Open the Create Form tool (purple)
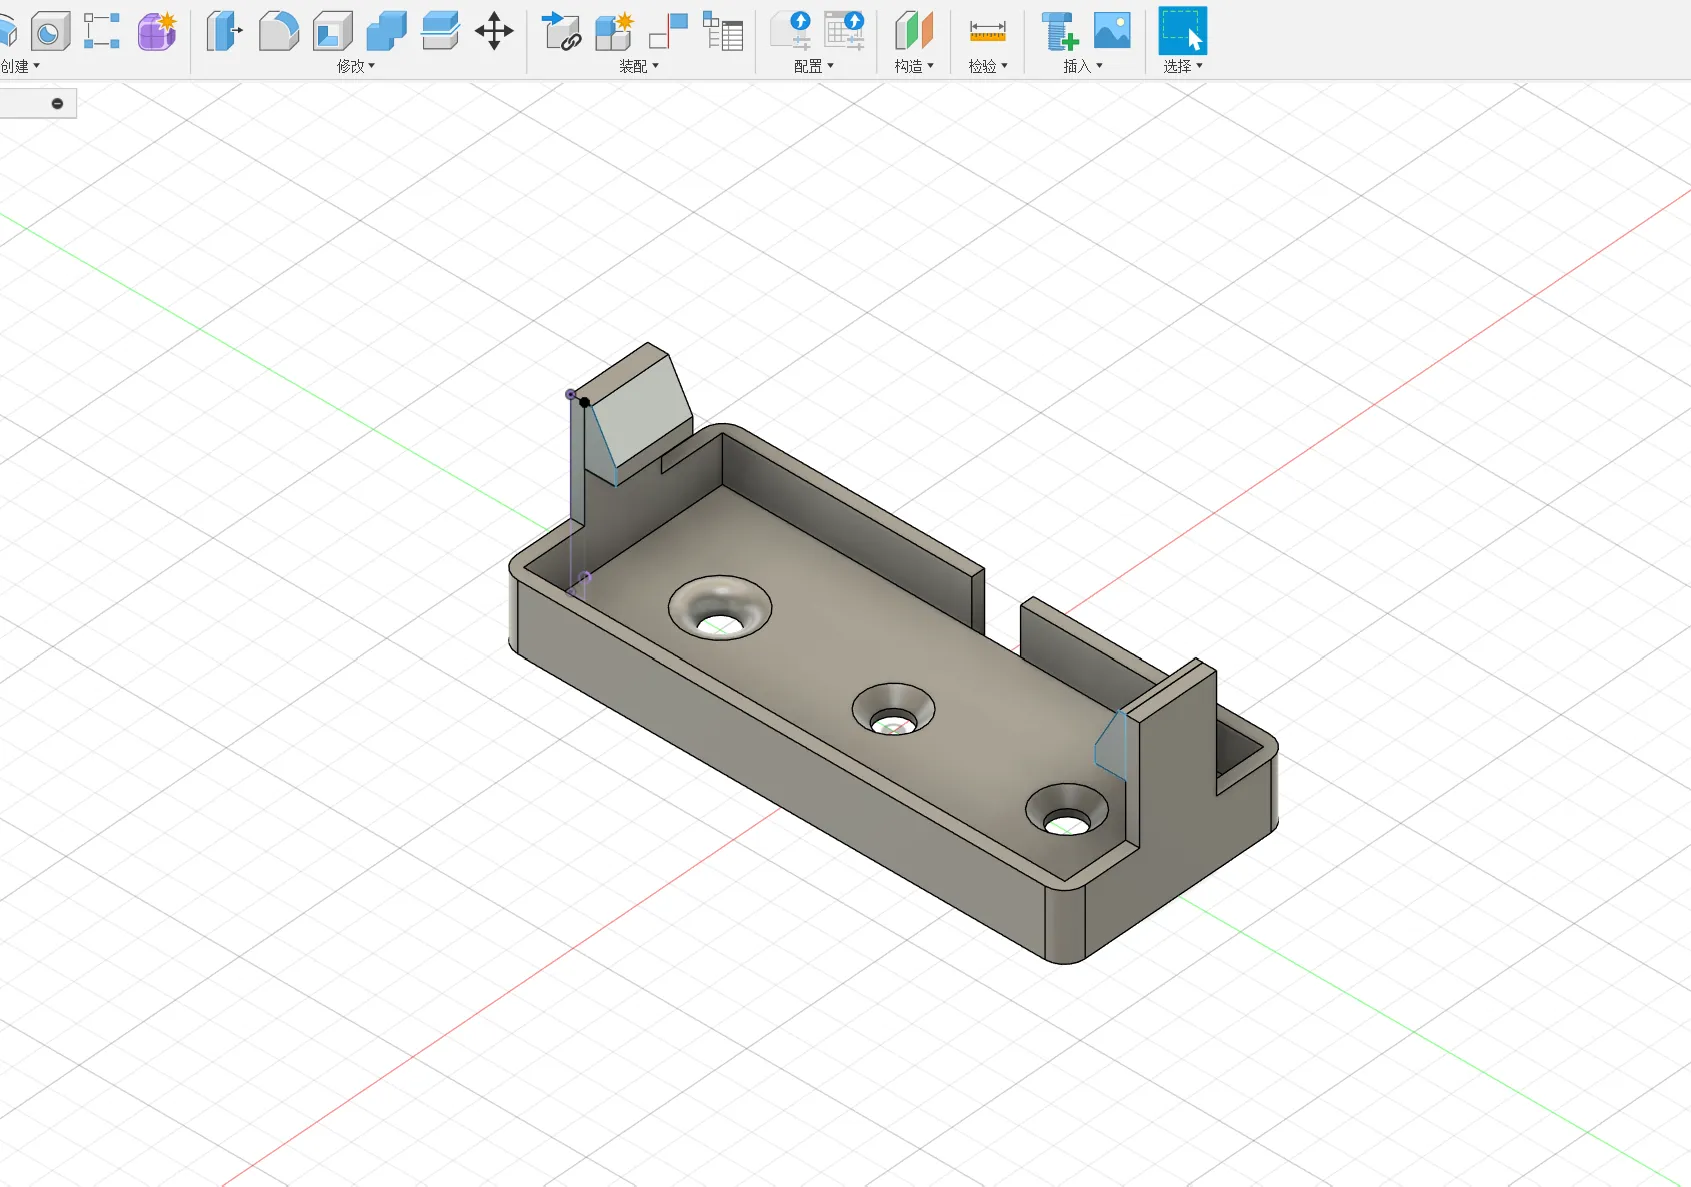 tap(157, 31)
